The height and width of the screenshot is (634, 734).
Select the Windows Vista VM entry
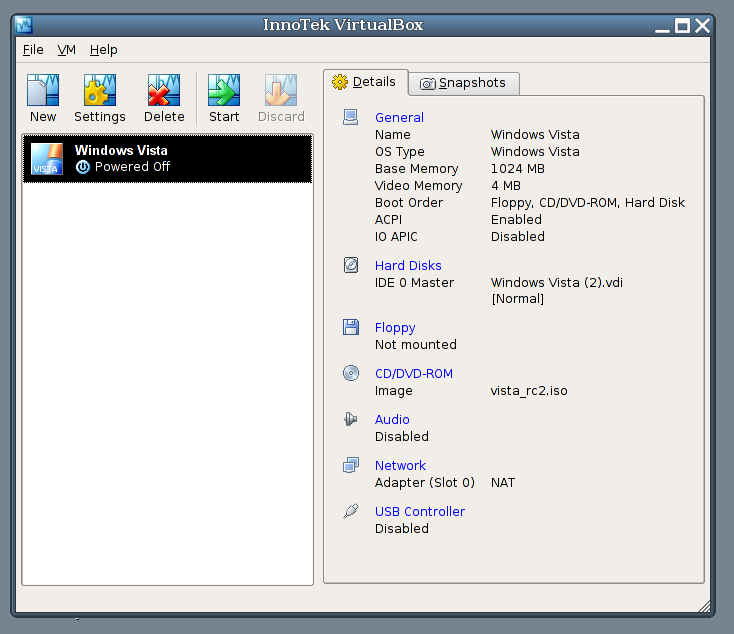pos(168,159)
